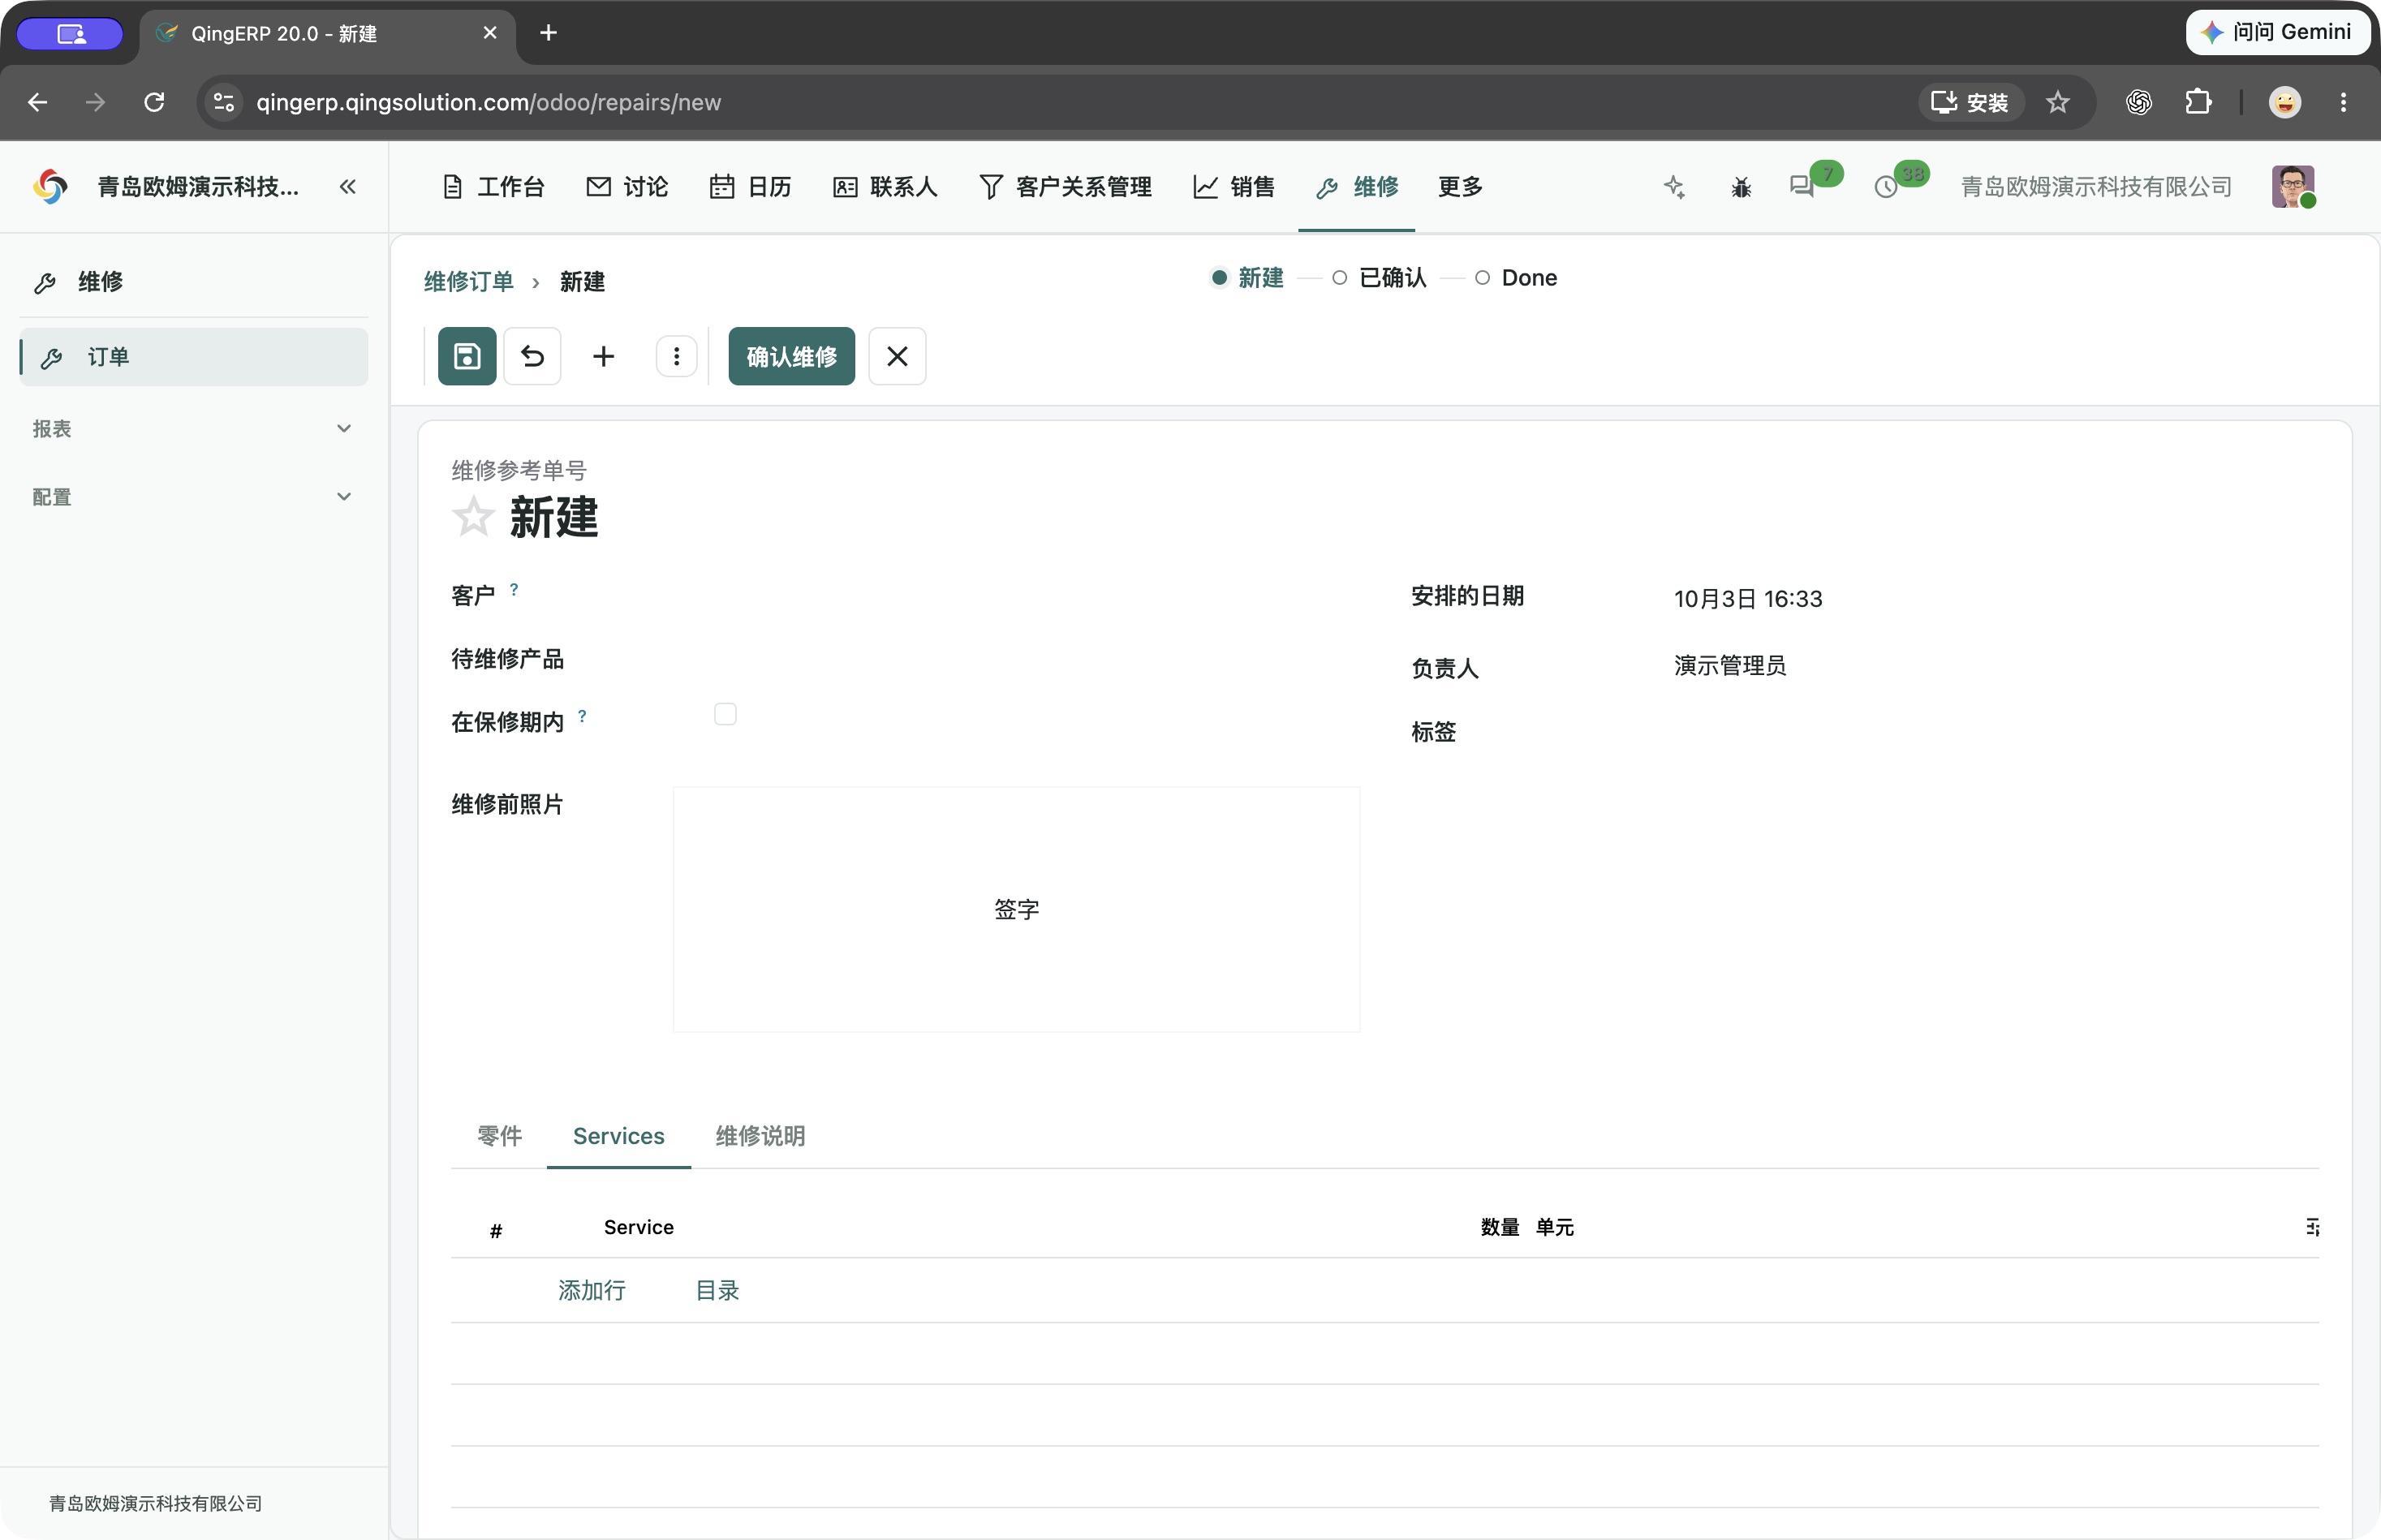Expand the 报表 sidebar section
This screenshot has height=1540, width=2381.
(x=193, y=429)
